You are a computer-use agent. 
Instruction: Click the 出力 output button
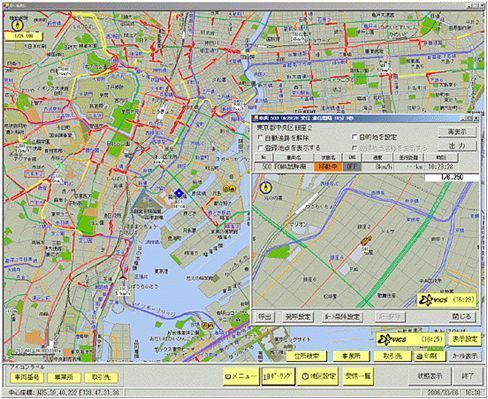tap(457, 146)
